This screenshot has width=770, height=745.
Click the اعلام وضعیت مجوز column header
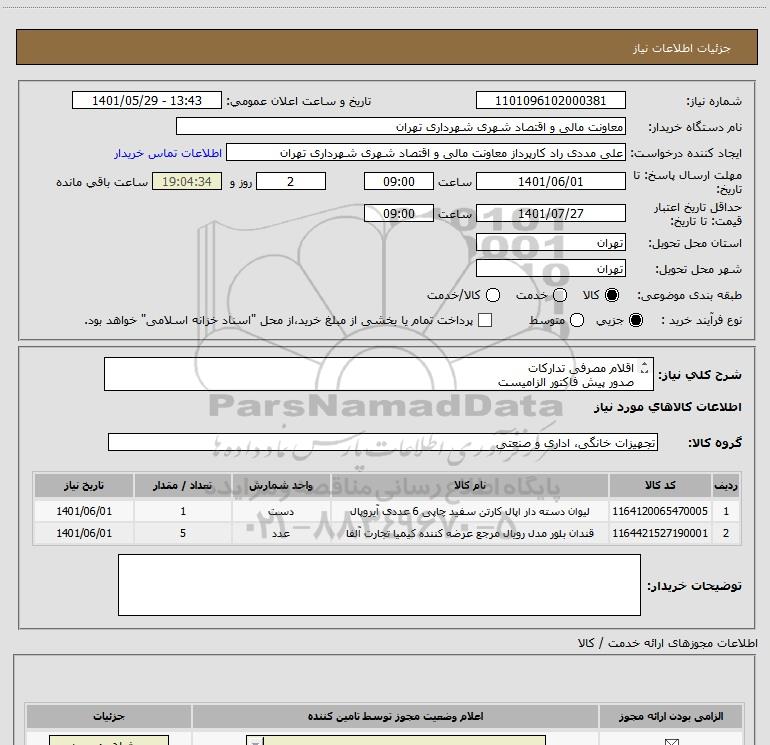tap(395, 717)
